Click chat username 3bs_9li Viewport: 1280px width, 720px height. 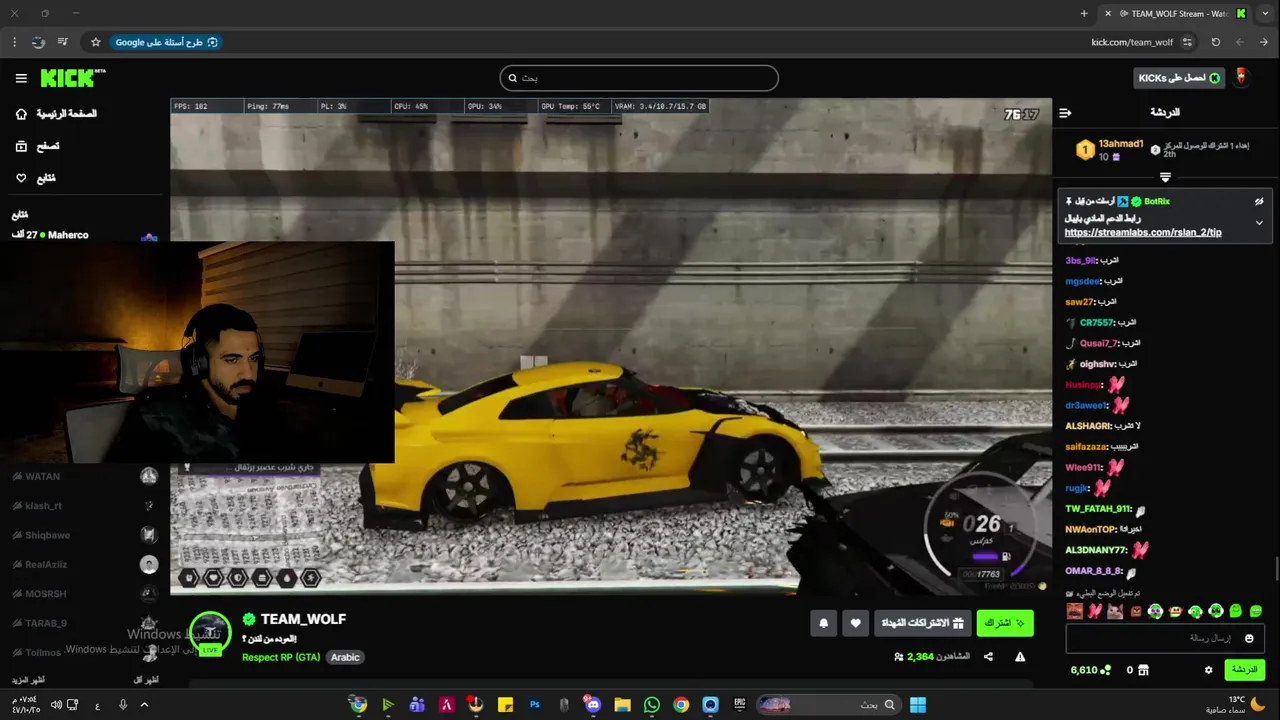tap(1081, 260)
